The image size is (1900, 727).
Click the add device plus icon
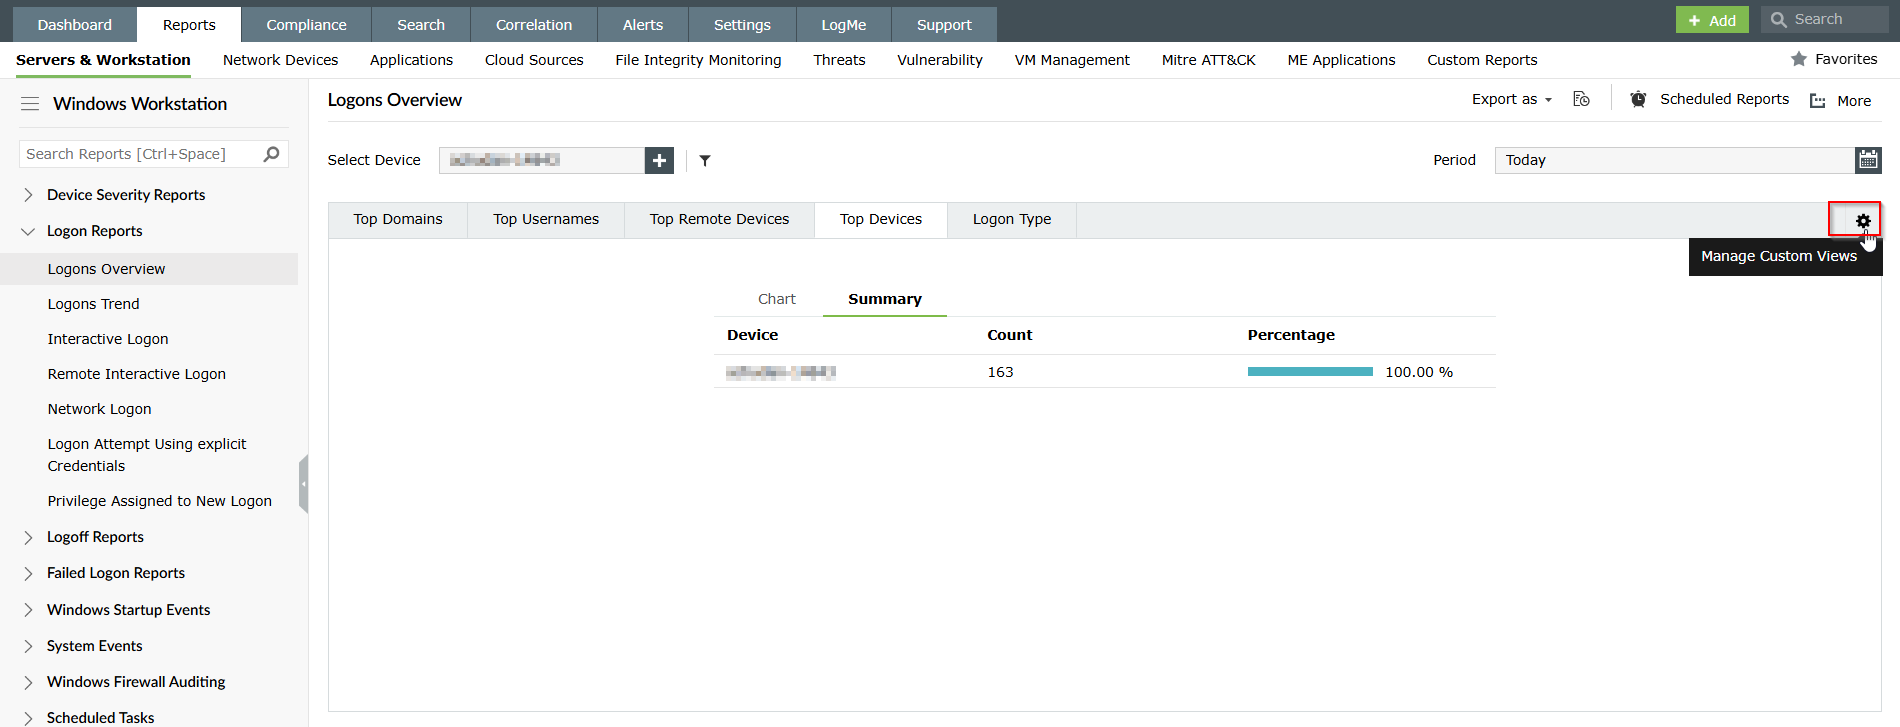659,160
